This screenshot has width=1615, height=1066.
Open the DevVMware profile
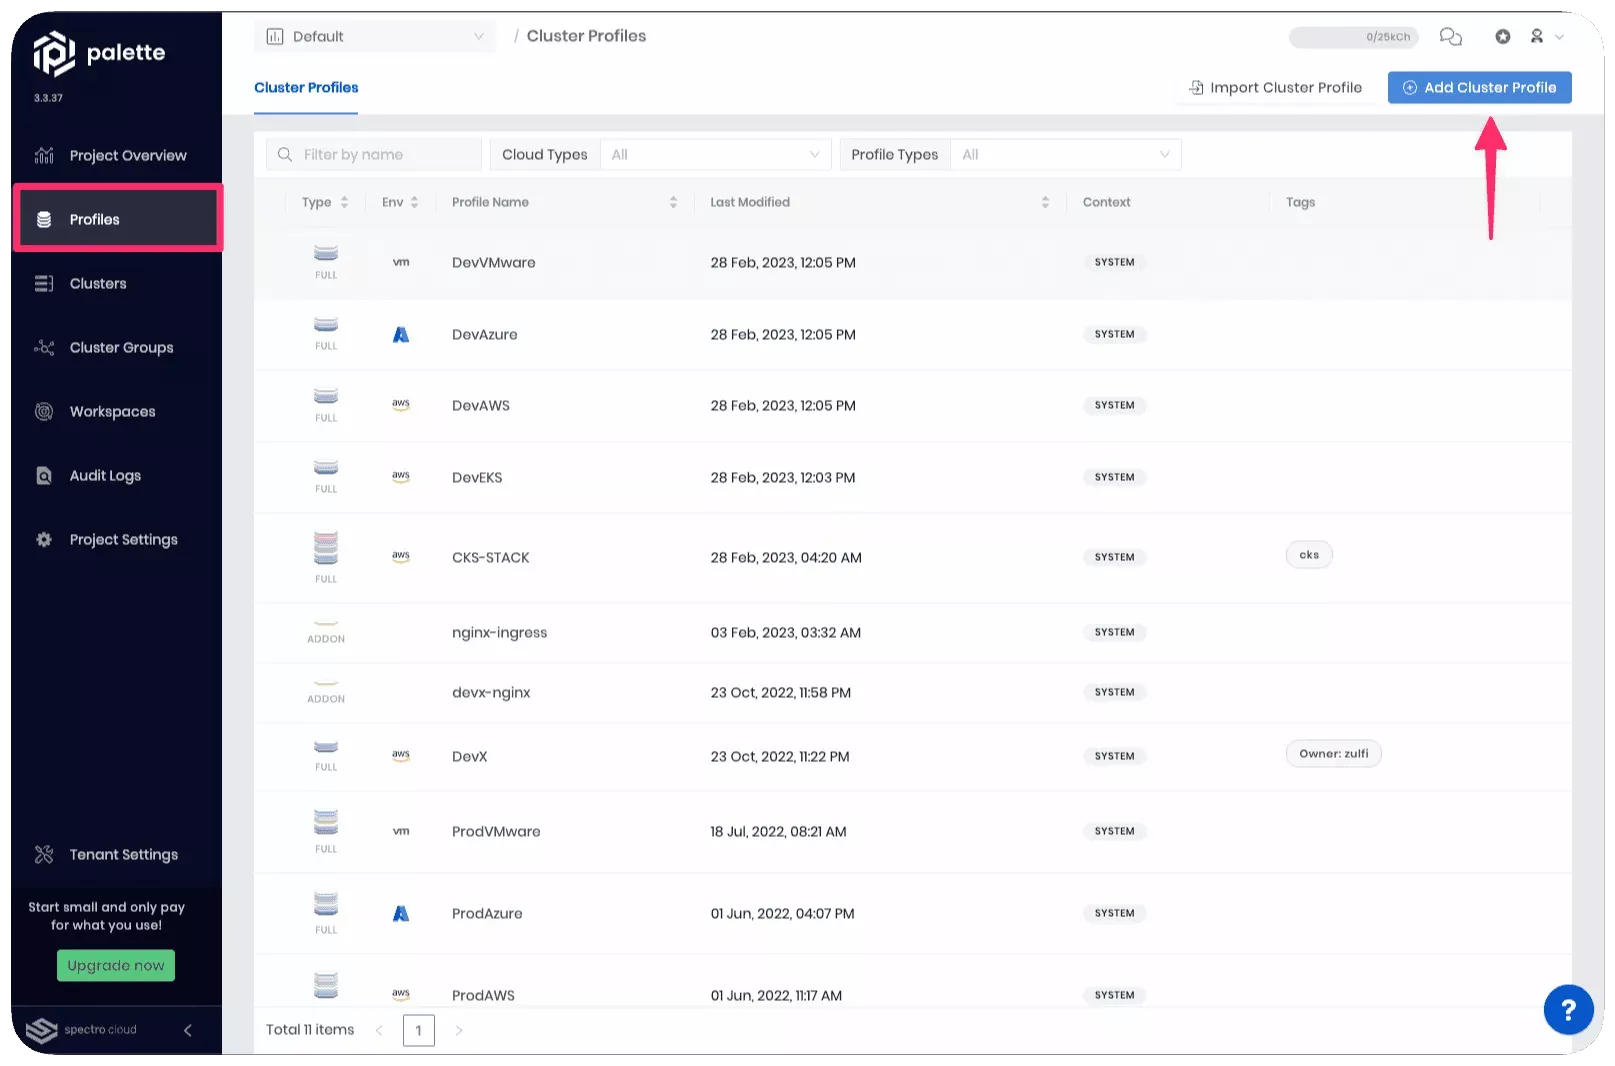point(493,263)
